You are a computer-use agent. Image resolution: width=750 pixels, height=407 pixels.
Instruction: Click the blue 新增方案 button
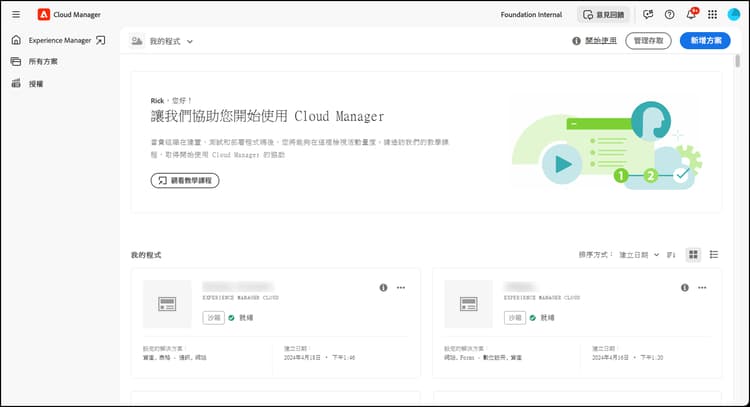pos(705,41)
